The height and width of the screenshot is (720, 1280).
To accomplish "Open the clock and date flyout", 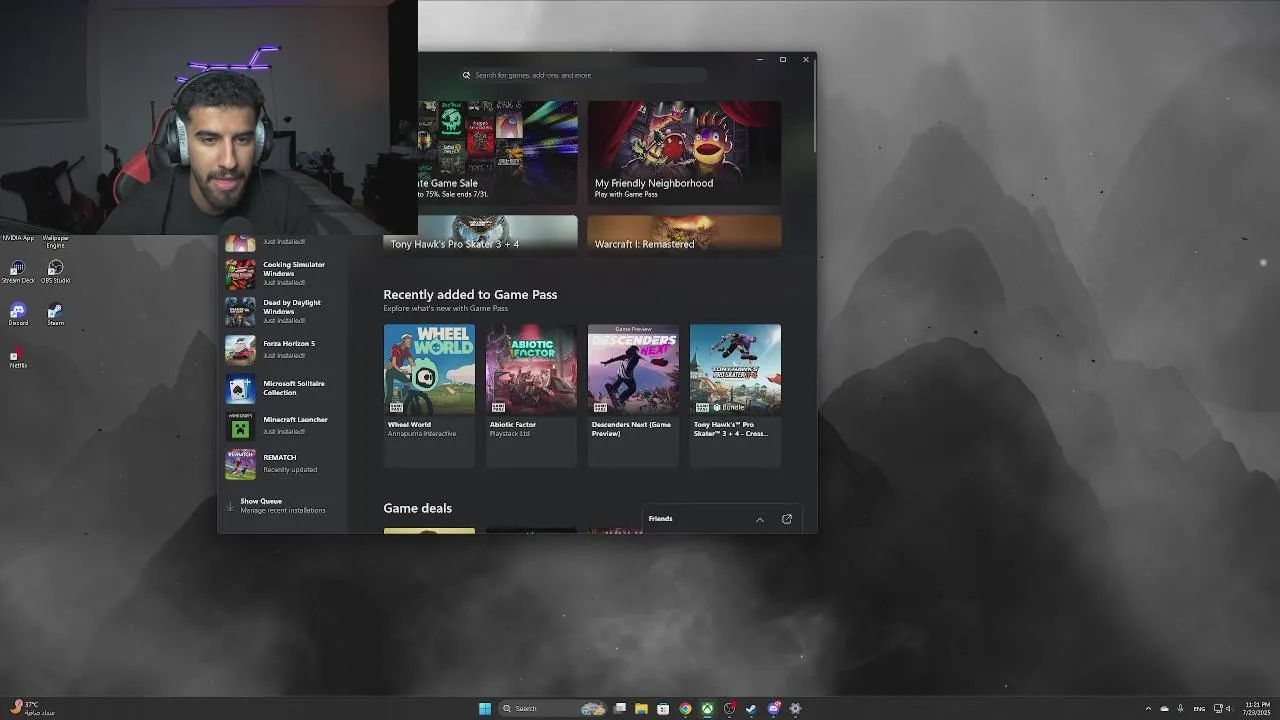I will pos(1257,708).
